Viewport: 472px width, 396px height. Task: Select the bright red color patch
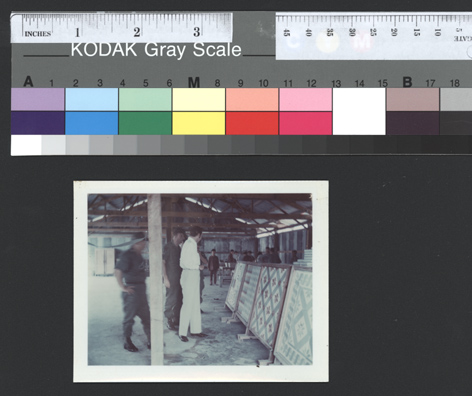point(252,123)
